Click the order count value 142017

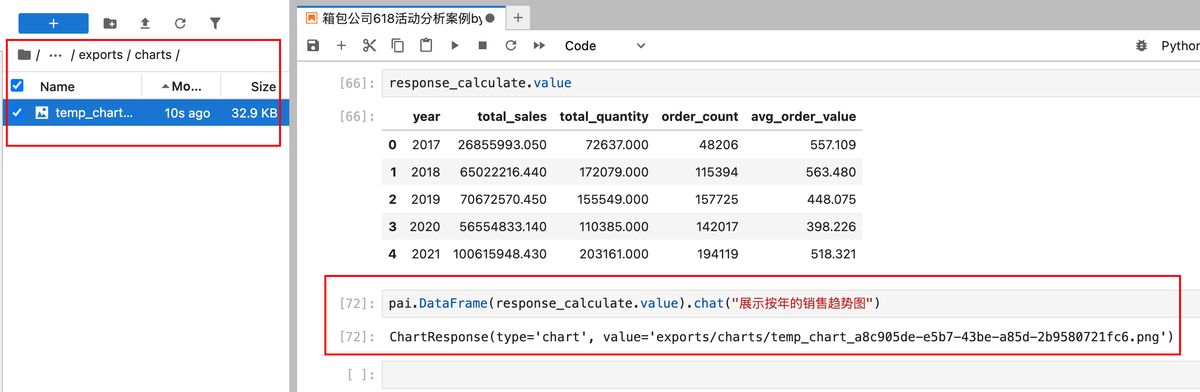pos(716,227)
